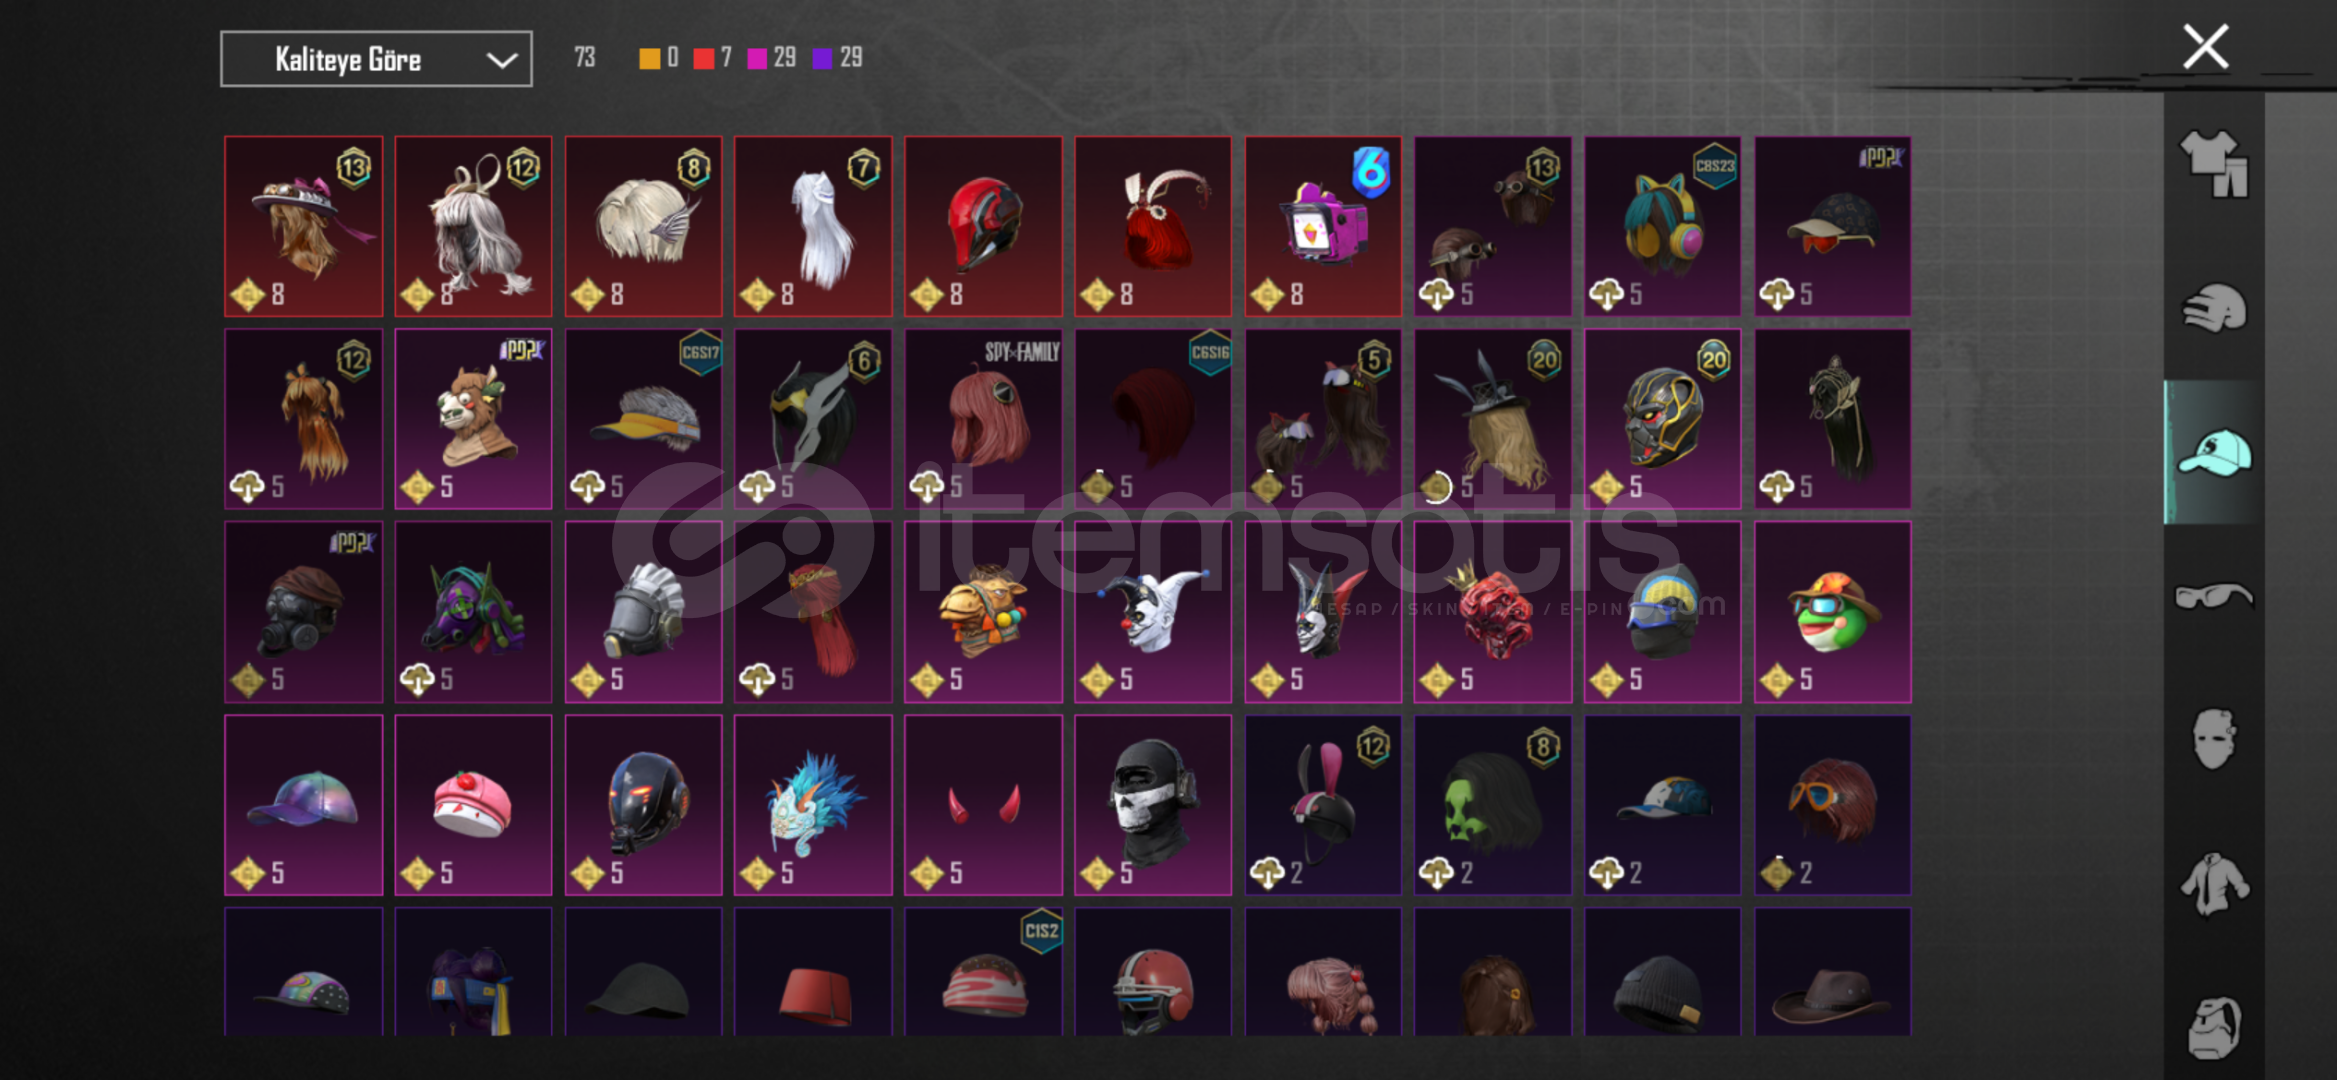Select the glasses category icon in sidebar
The height and width of the screenshot is (1080, 2337).
(2213, 596)
